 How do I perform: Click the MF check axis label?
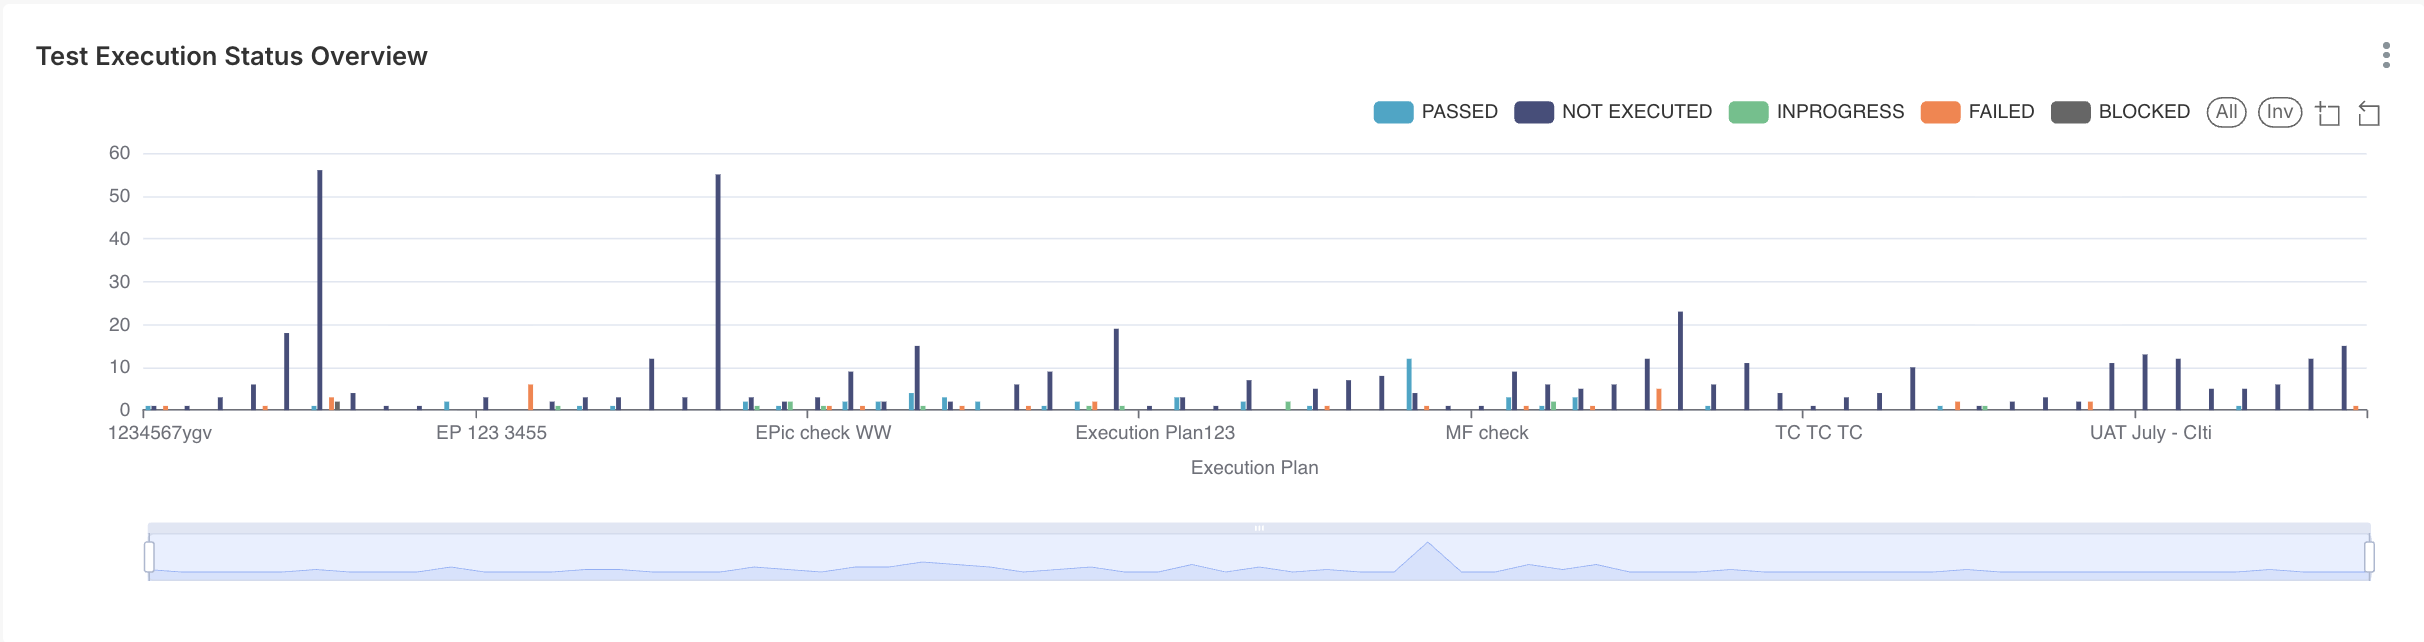1486,433
